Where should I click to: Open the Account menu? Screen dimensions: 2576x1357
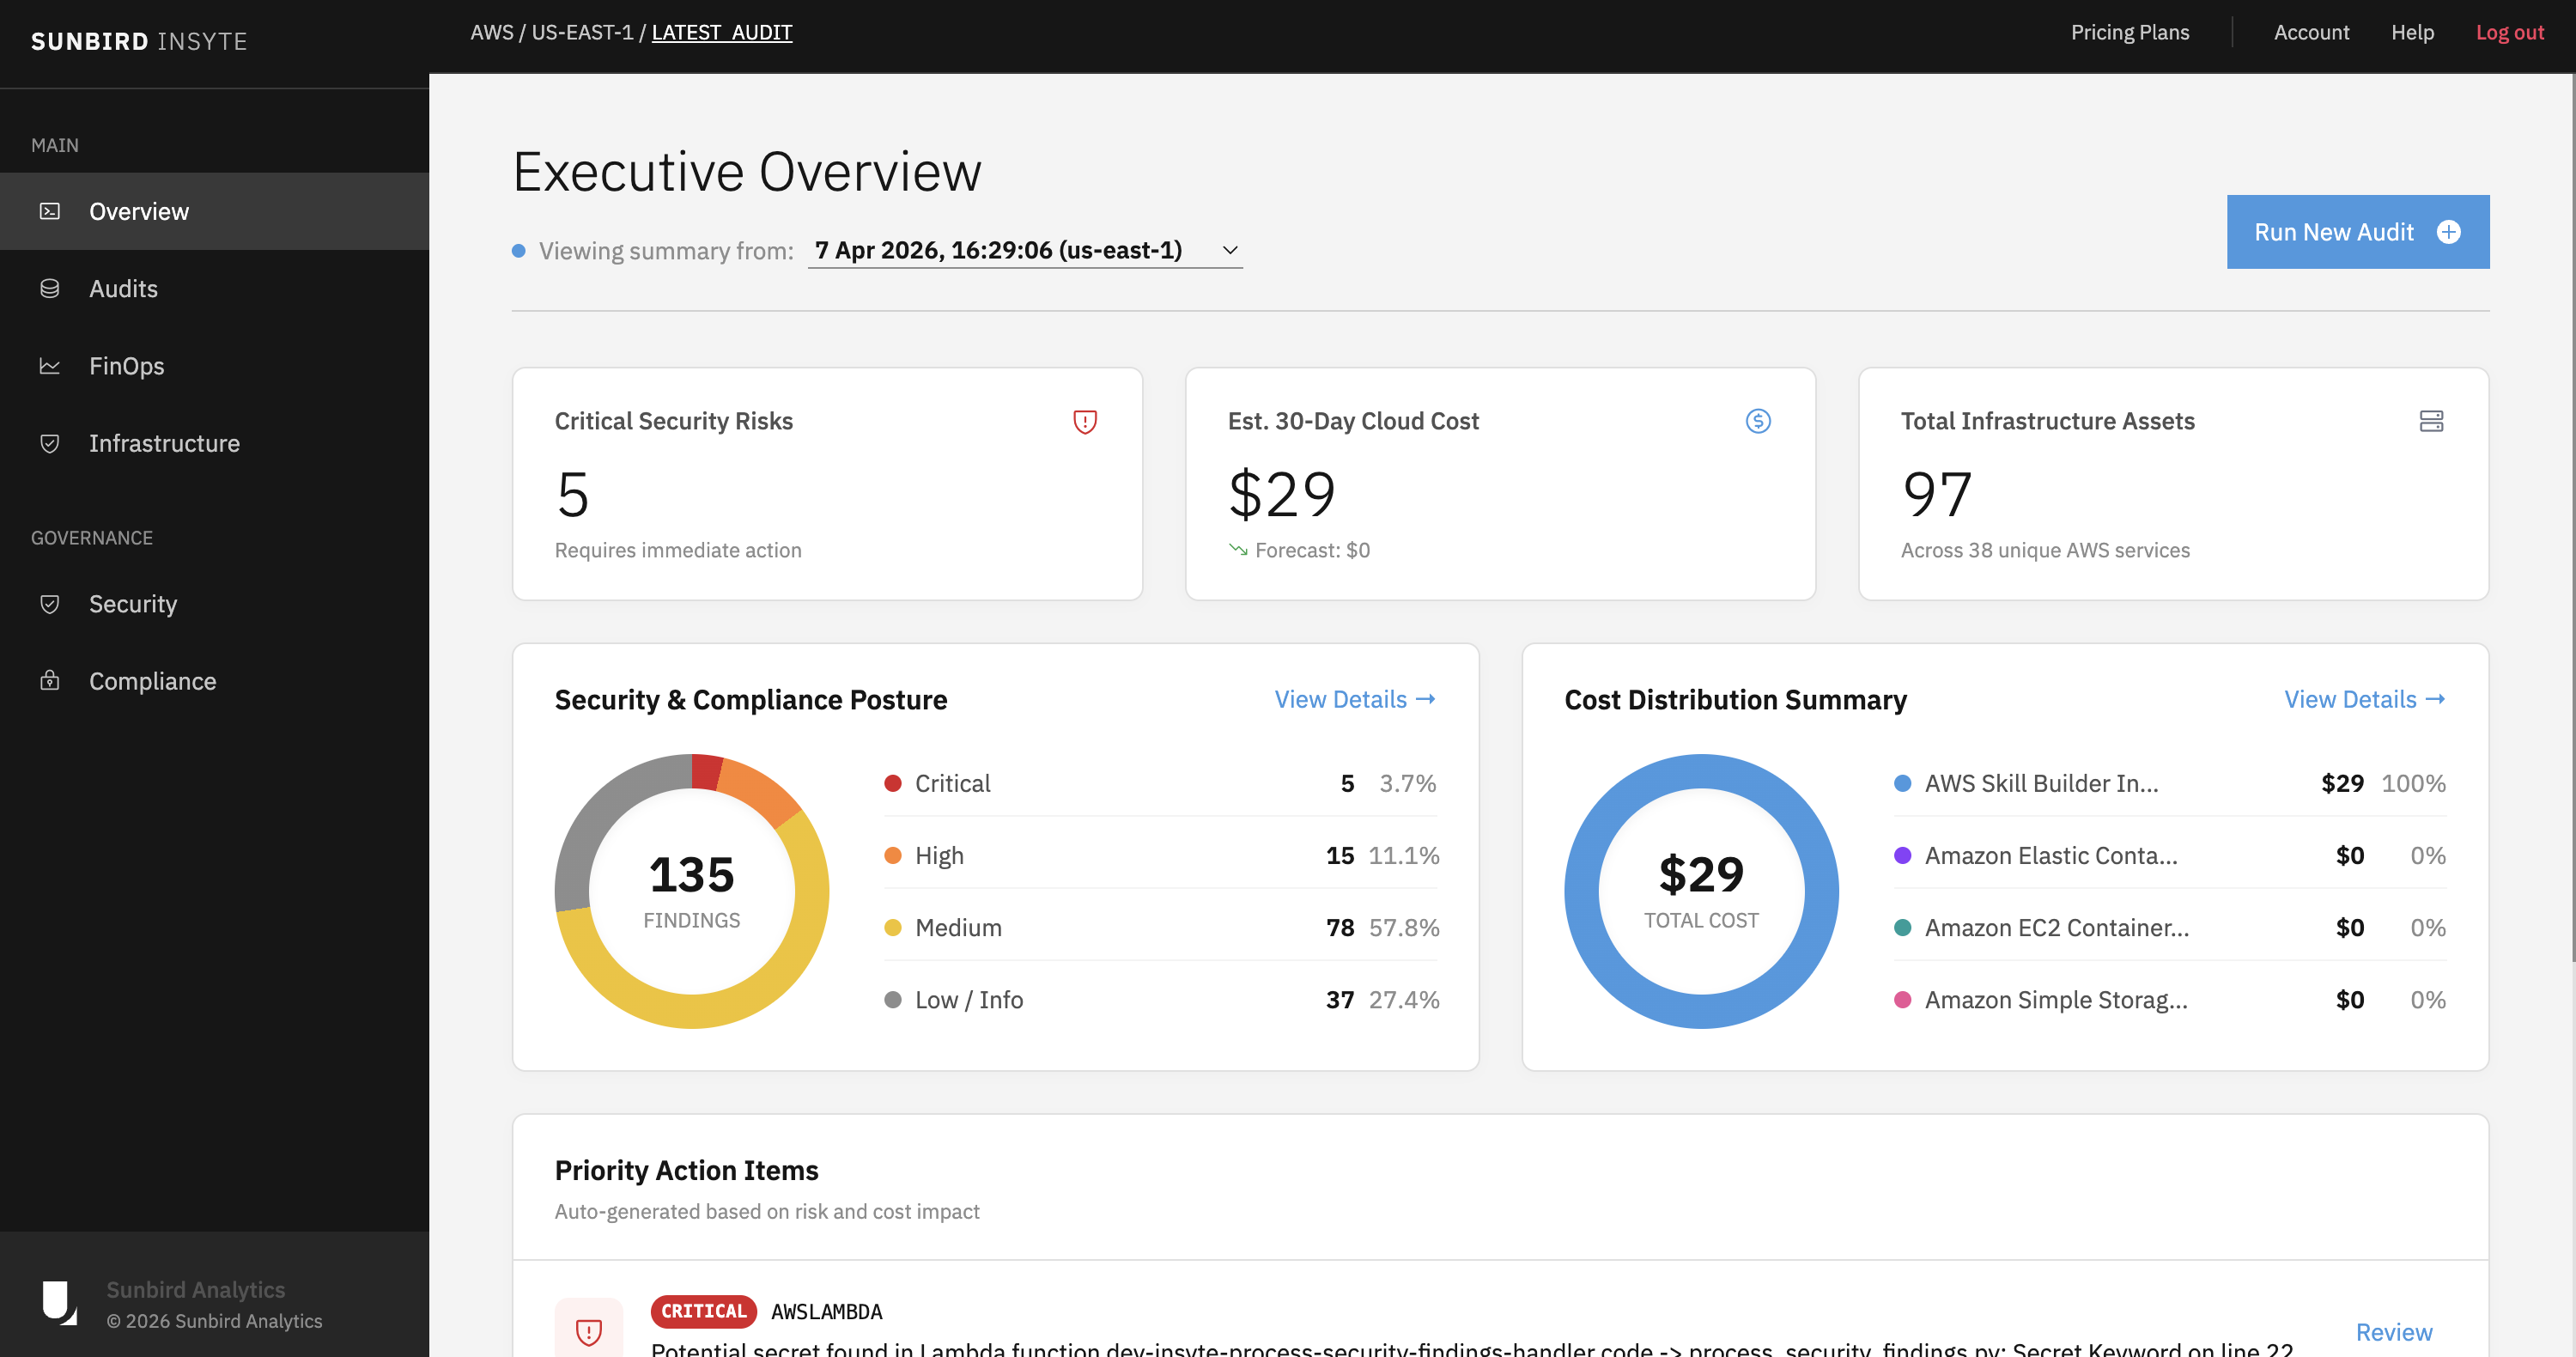2312,32
